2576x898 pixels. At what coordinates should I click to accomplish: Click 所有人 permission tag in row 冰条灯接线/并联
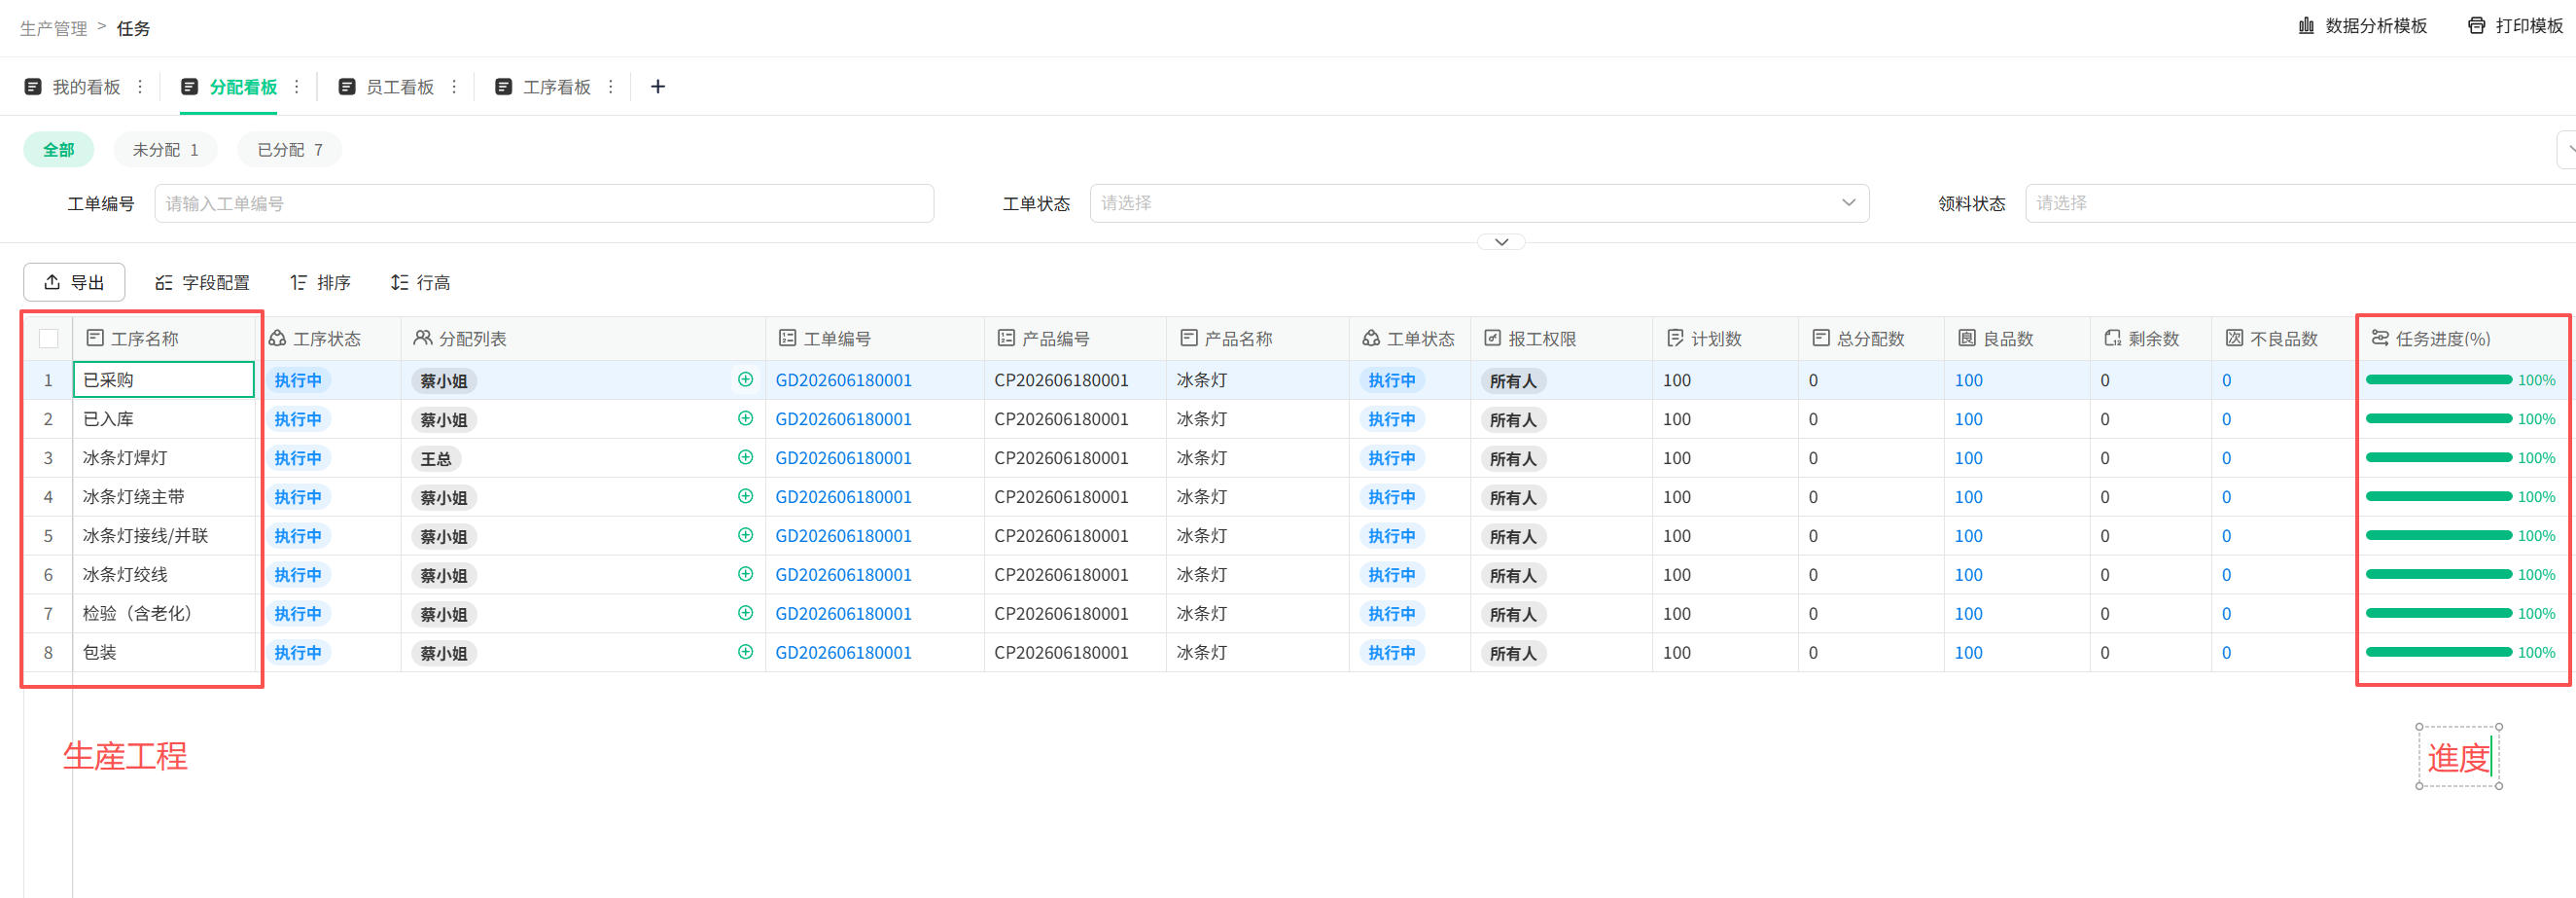point(1513,537)
